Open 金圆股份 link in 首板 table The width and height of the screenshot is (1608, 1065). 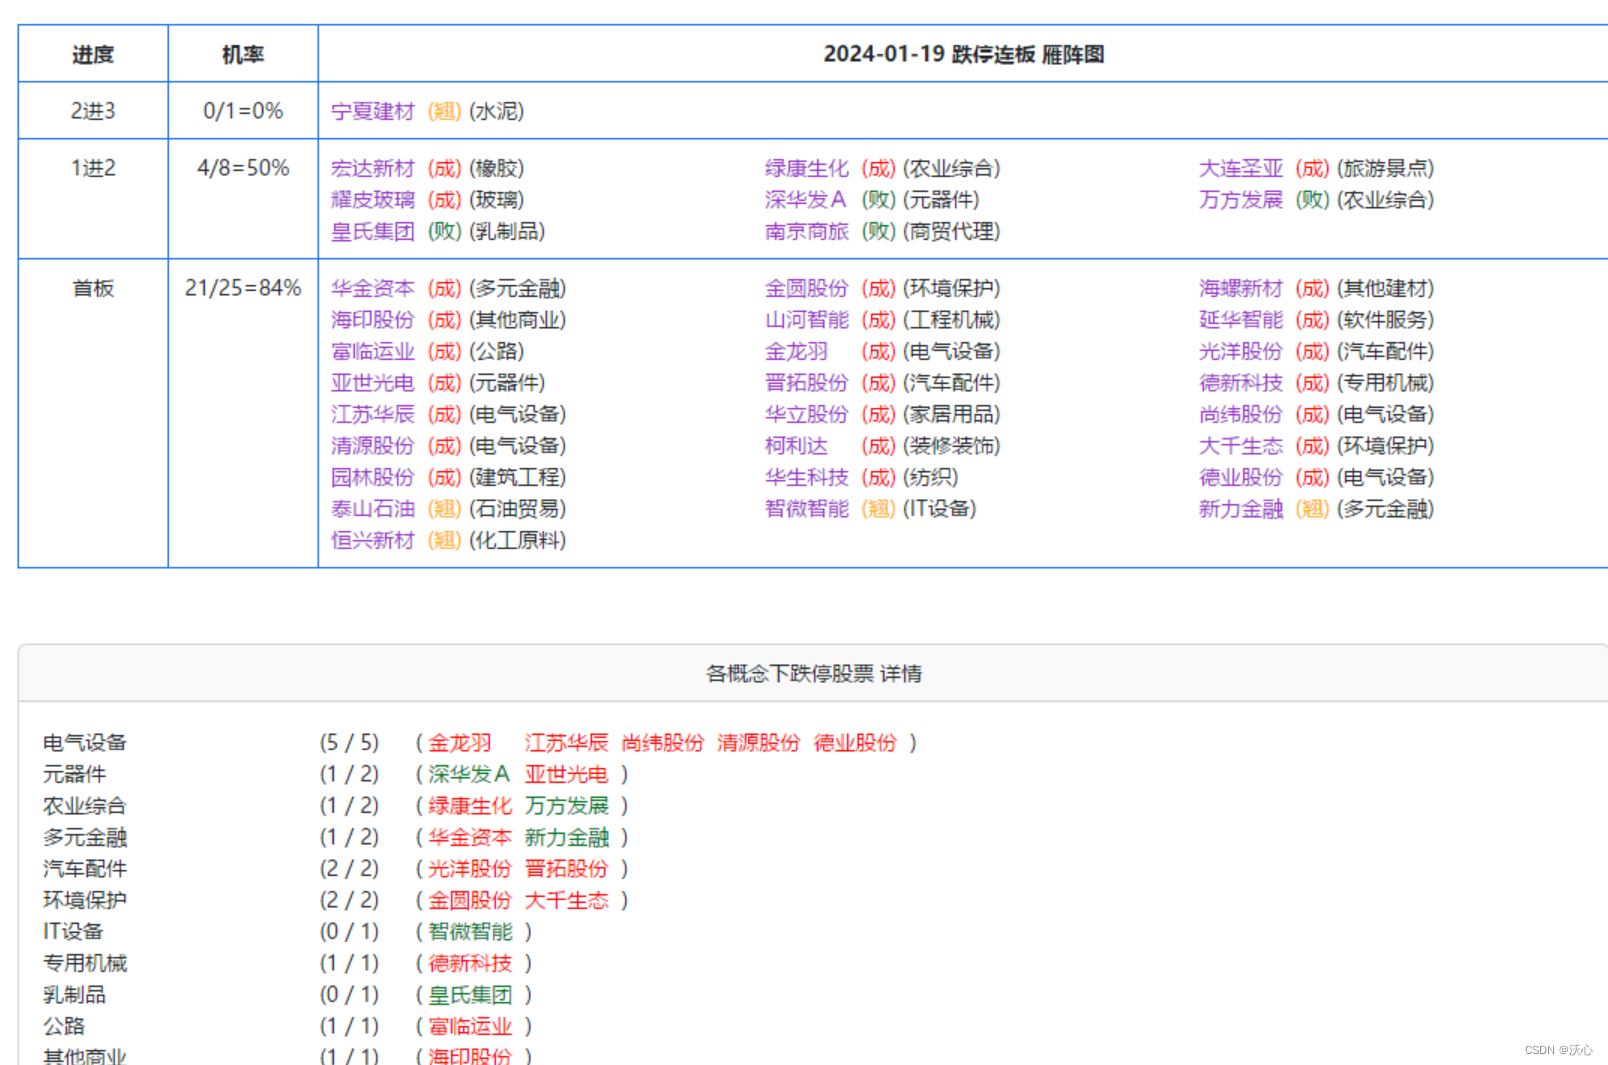[806, 288]
